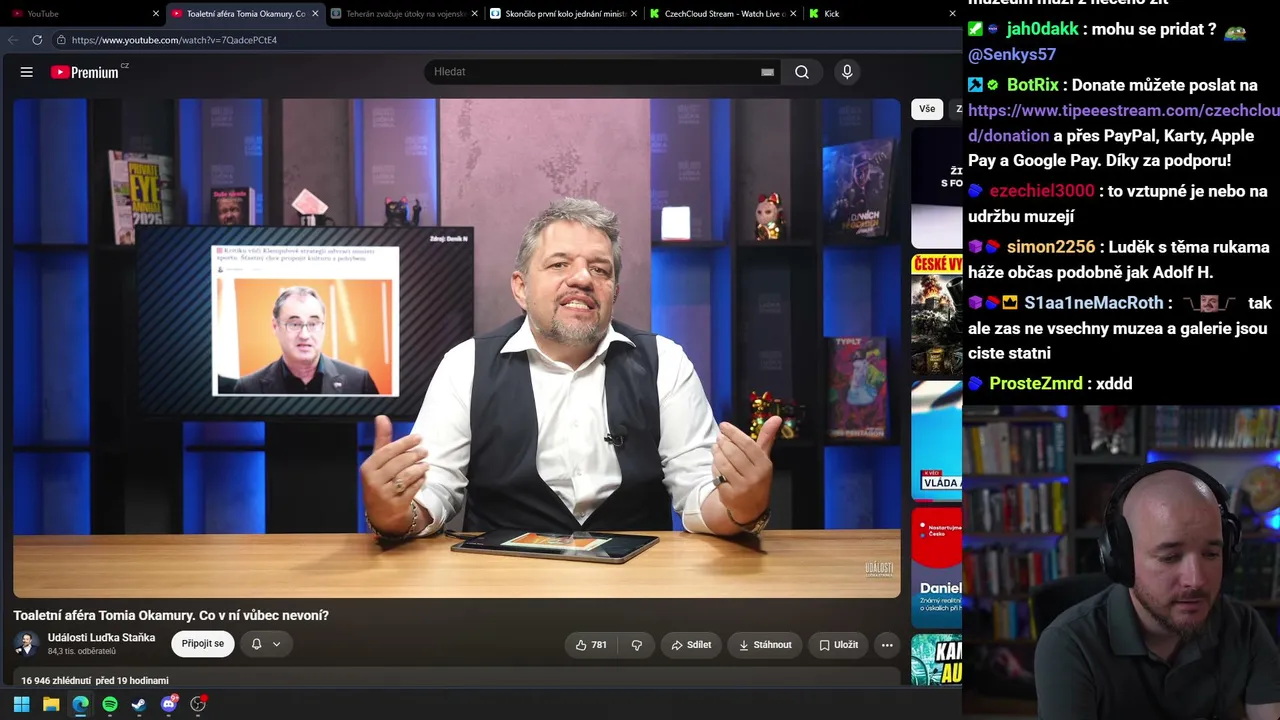The image size is (1280, 720).
Task: Click the video title Toaletní aféra Tomia Okamury
Action: 171,615
